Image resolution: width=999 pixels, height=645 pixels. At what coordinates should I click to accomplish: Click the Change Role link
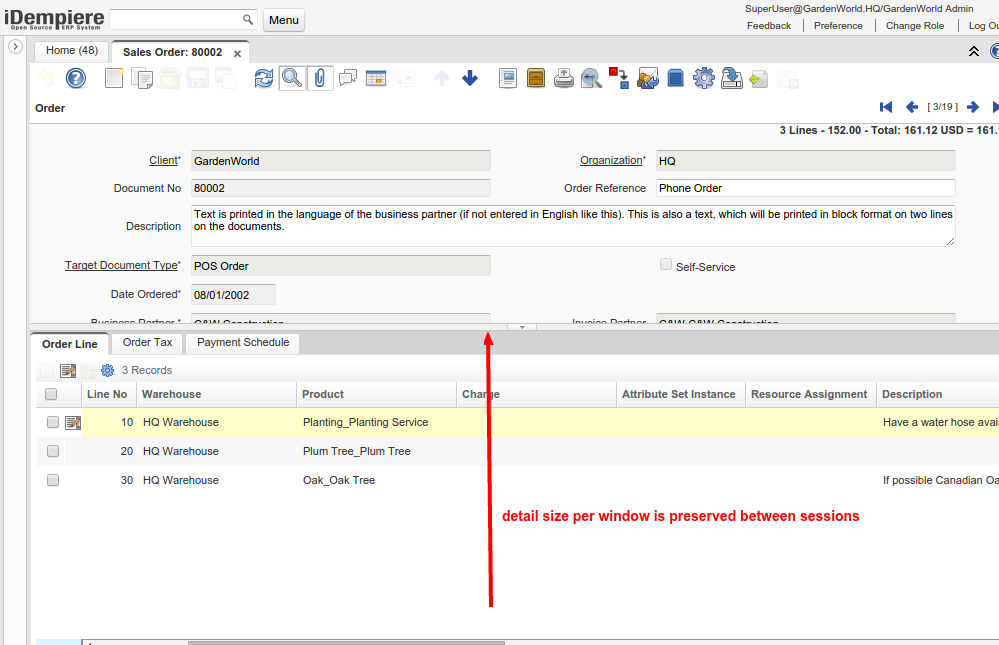pos(914,26)
